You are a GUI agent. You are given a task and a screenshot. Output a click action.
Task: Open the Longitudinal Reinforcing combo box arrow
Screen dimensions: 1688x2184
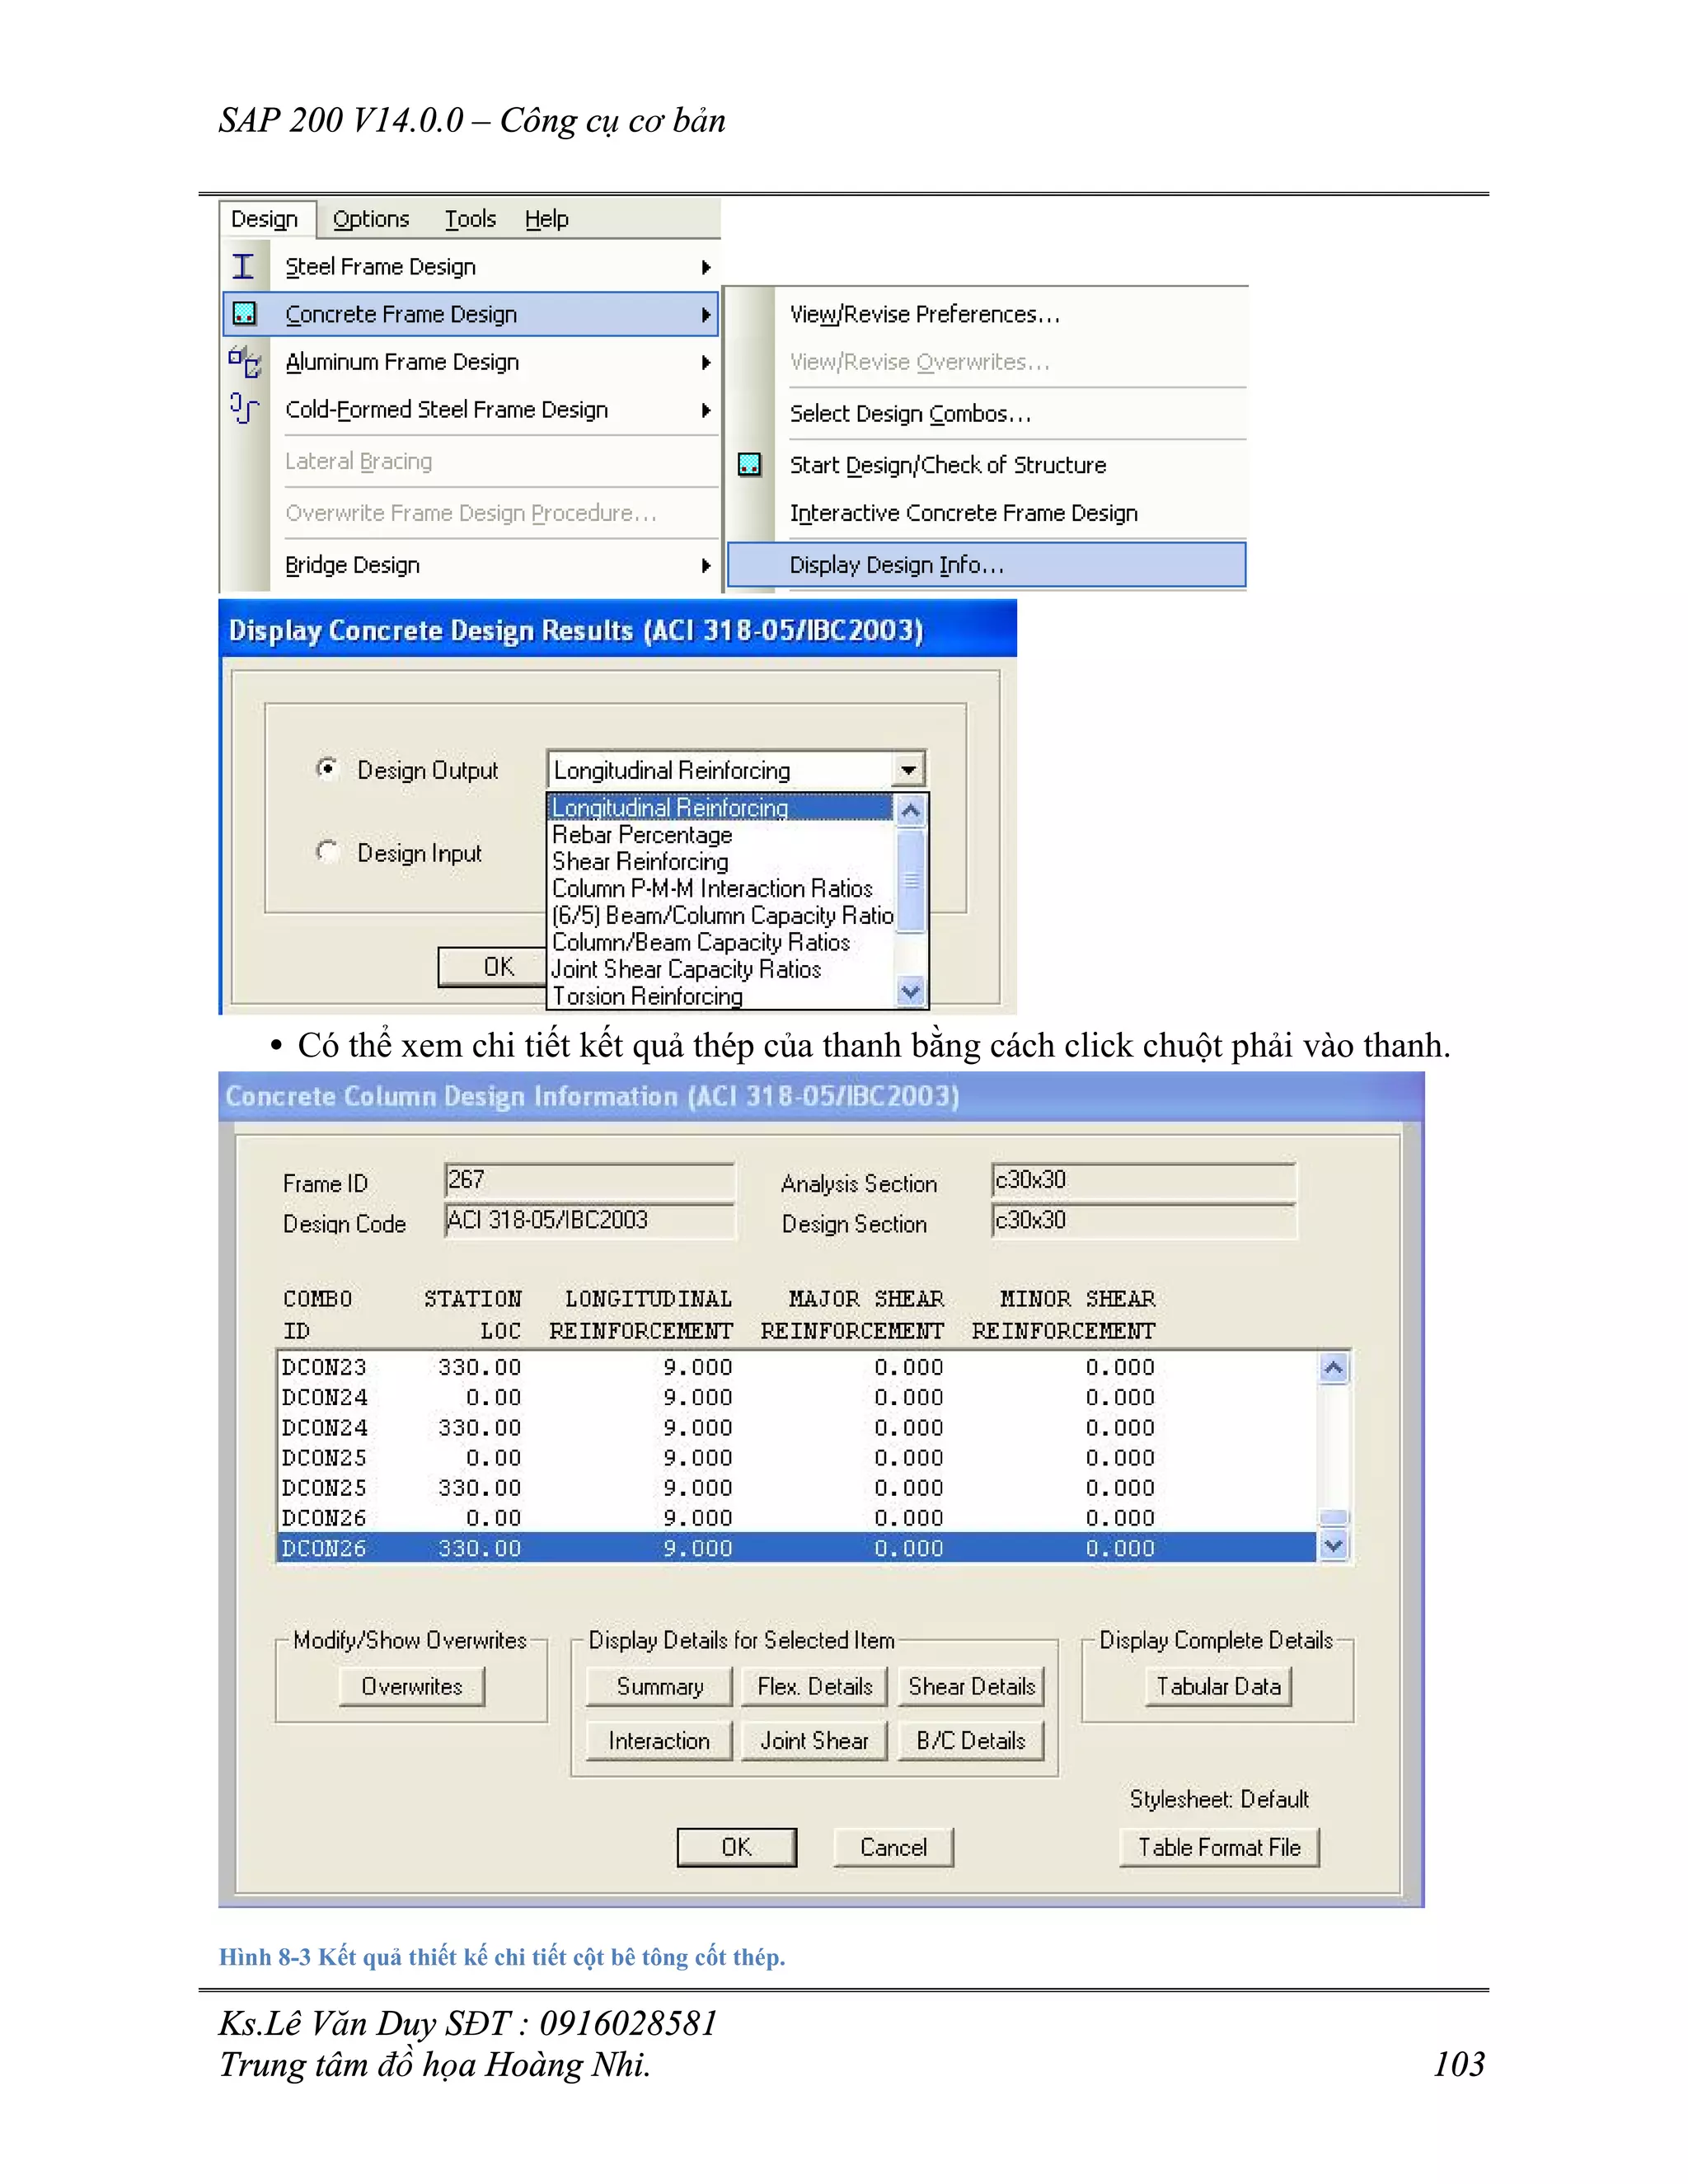coord(908,770)
